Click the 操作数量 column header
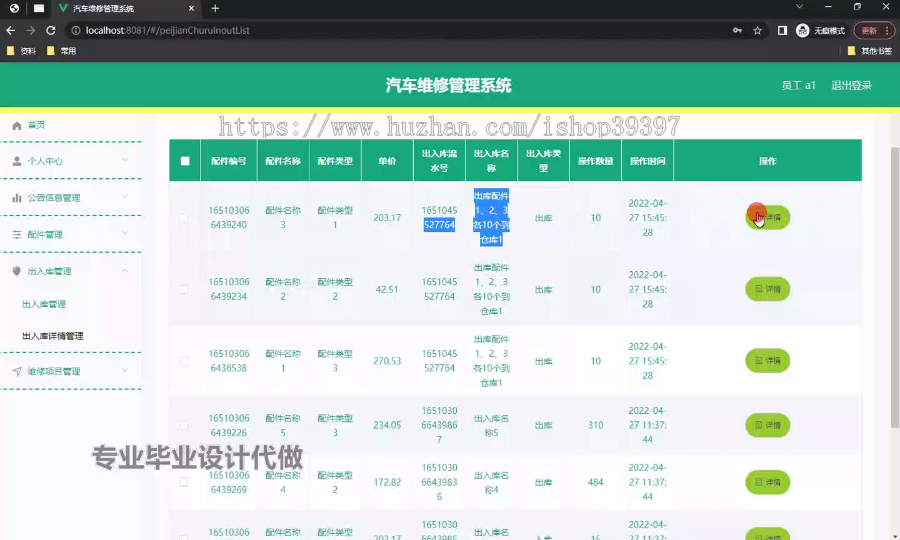Image resolution: width=900 pixels, height=540 pixels. pos(595,161)
